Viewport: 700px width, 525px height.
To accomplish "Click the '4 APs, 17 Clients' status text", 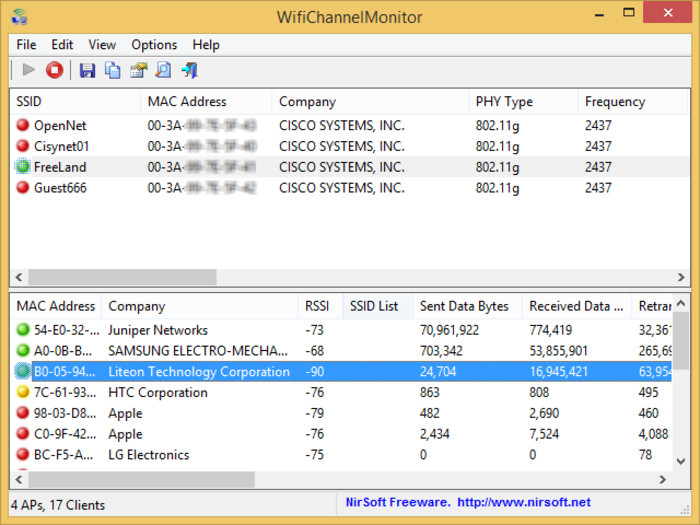I will click(x=58, y=505).
